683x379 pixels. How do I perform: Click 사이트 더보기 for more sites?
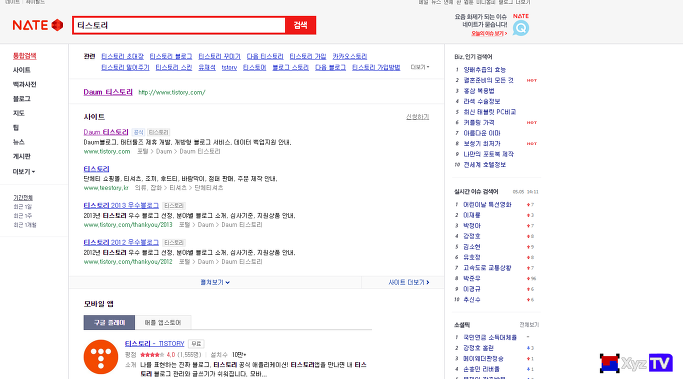[409, 282]
